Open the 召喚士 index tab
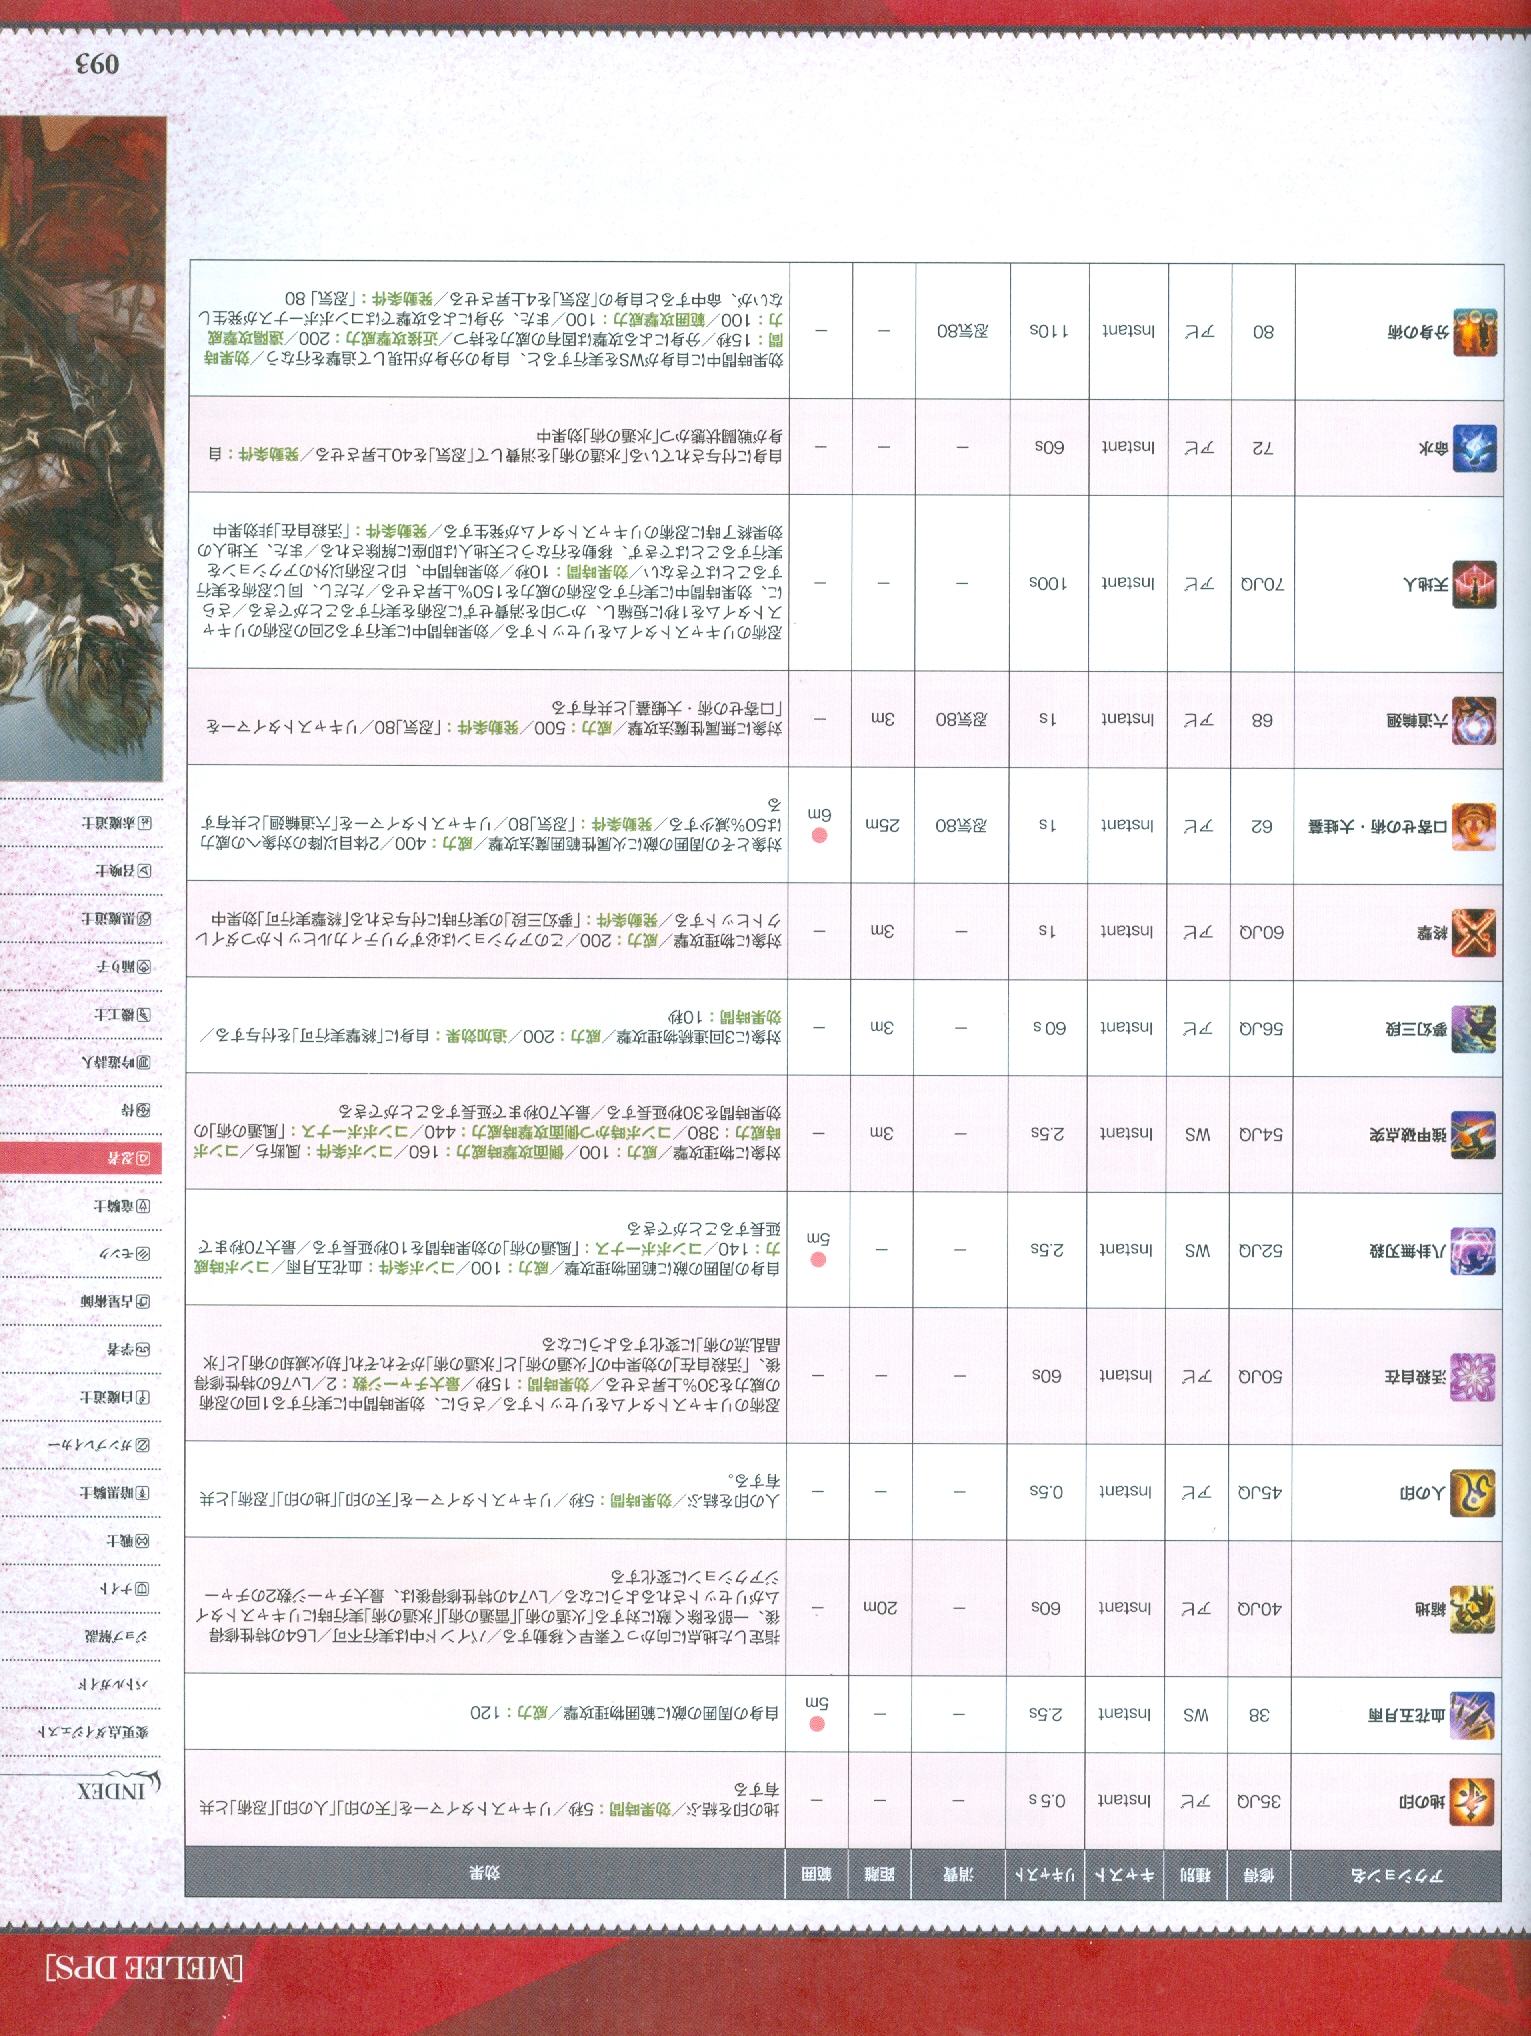This screenshot has width=1531, height=2036. pos(123,871)
